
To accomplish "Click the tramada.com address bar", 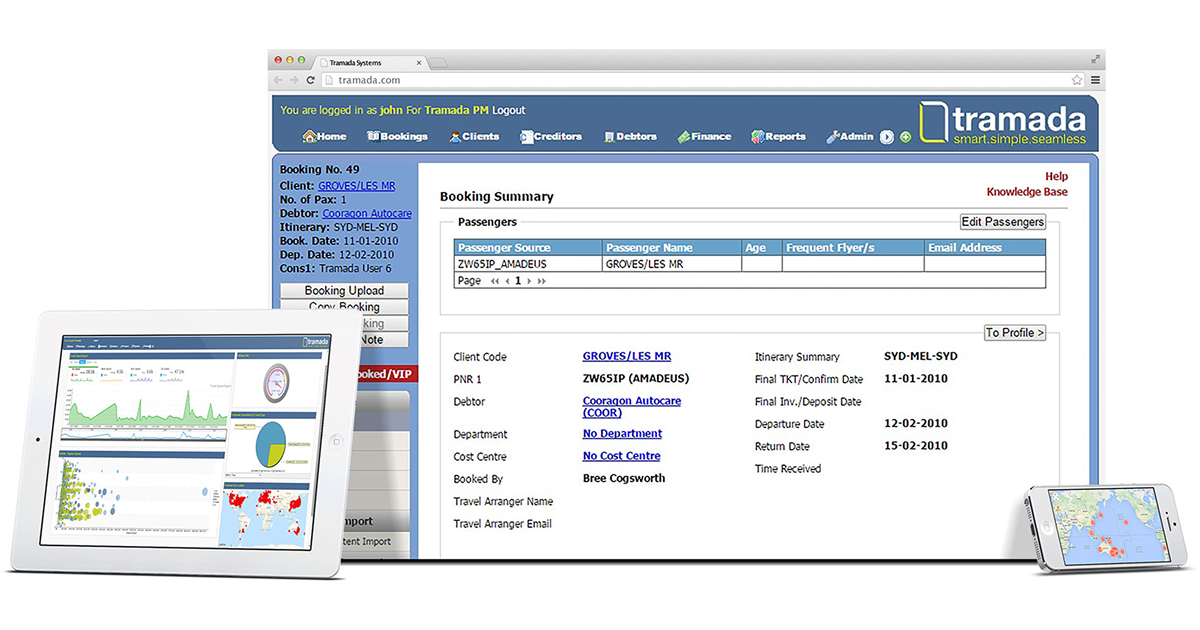I will click(x=703, y=80).
